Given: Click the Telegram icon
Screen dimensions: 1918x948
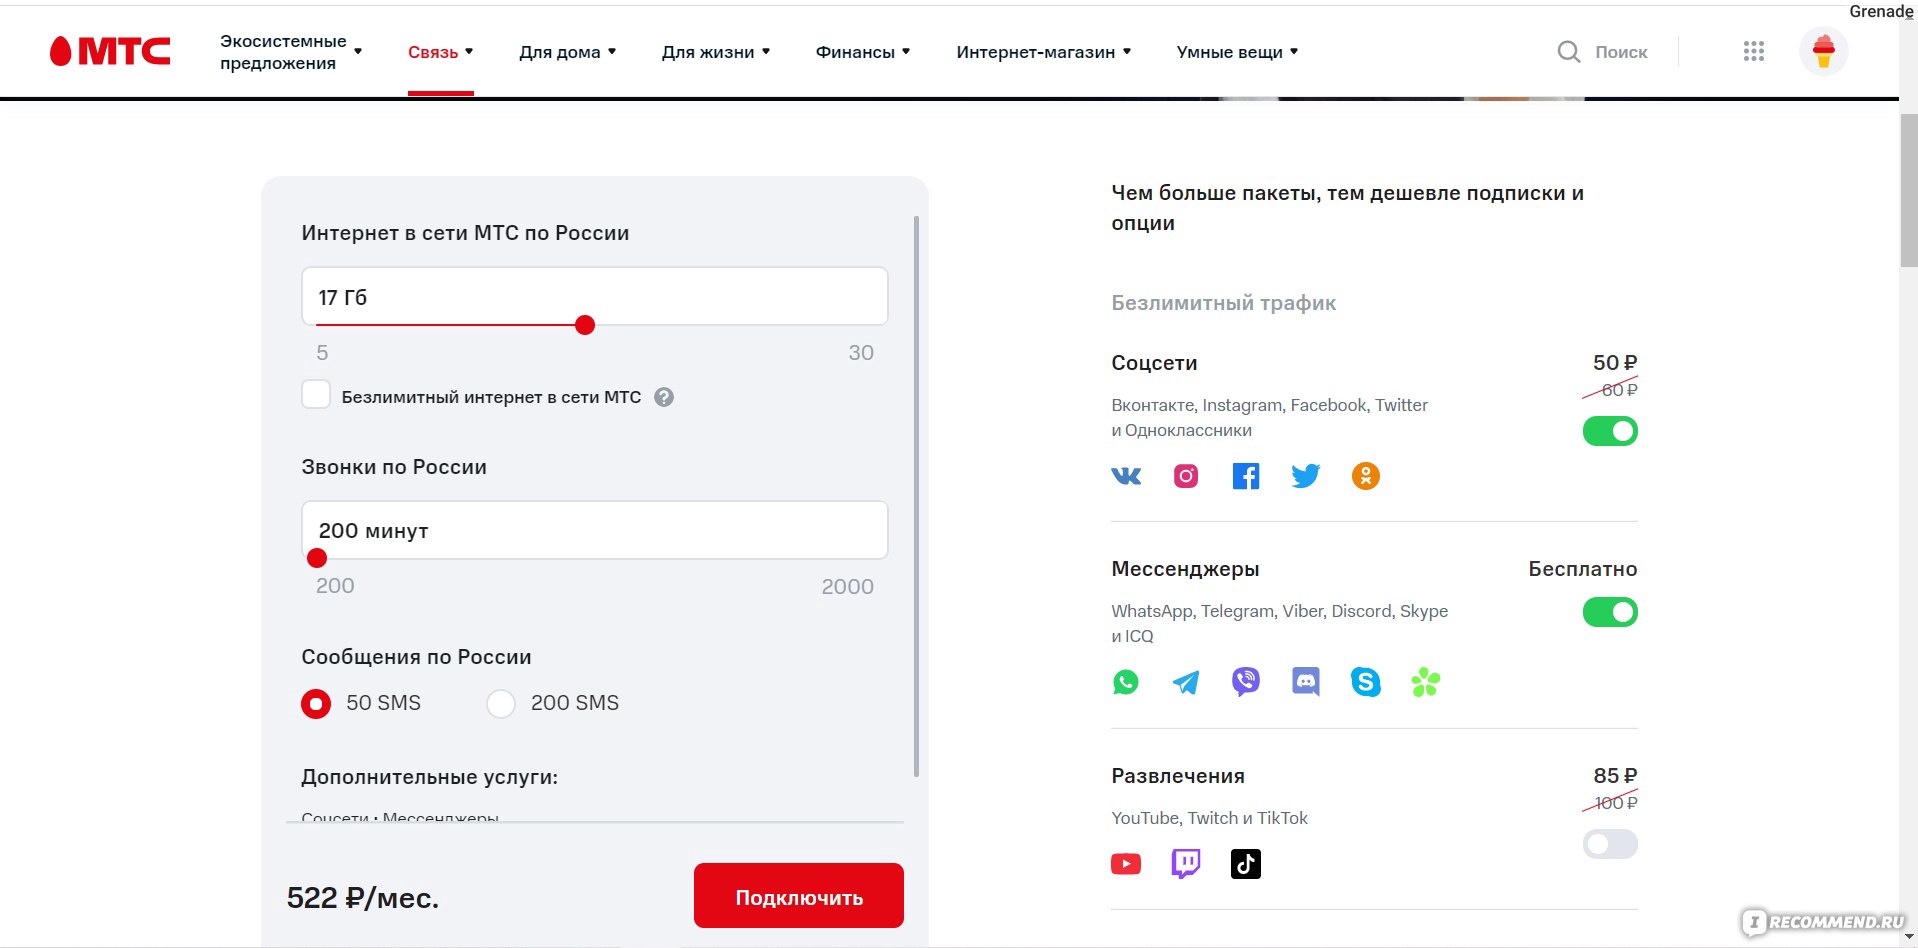Looking at the screenshot, I should pos(1186,682).
